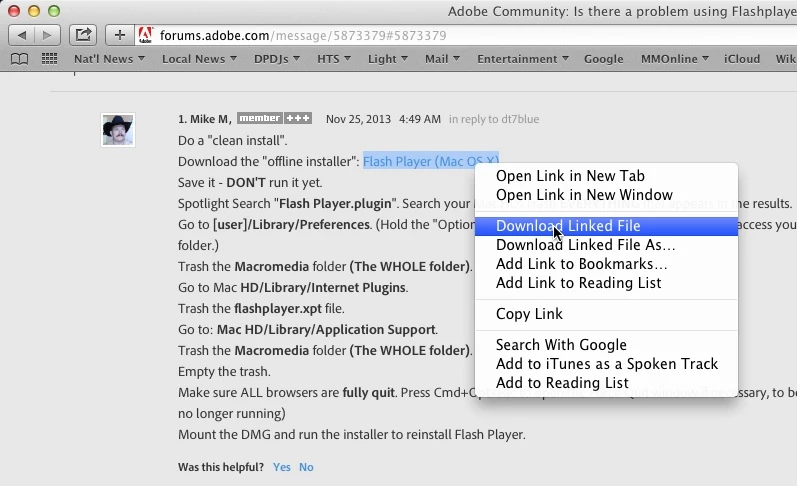This screenshot has height=486, width=797.
Task: Open the Share button in toolbar
Action: coord(83,35)
